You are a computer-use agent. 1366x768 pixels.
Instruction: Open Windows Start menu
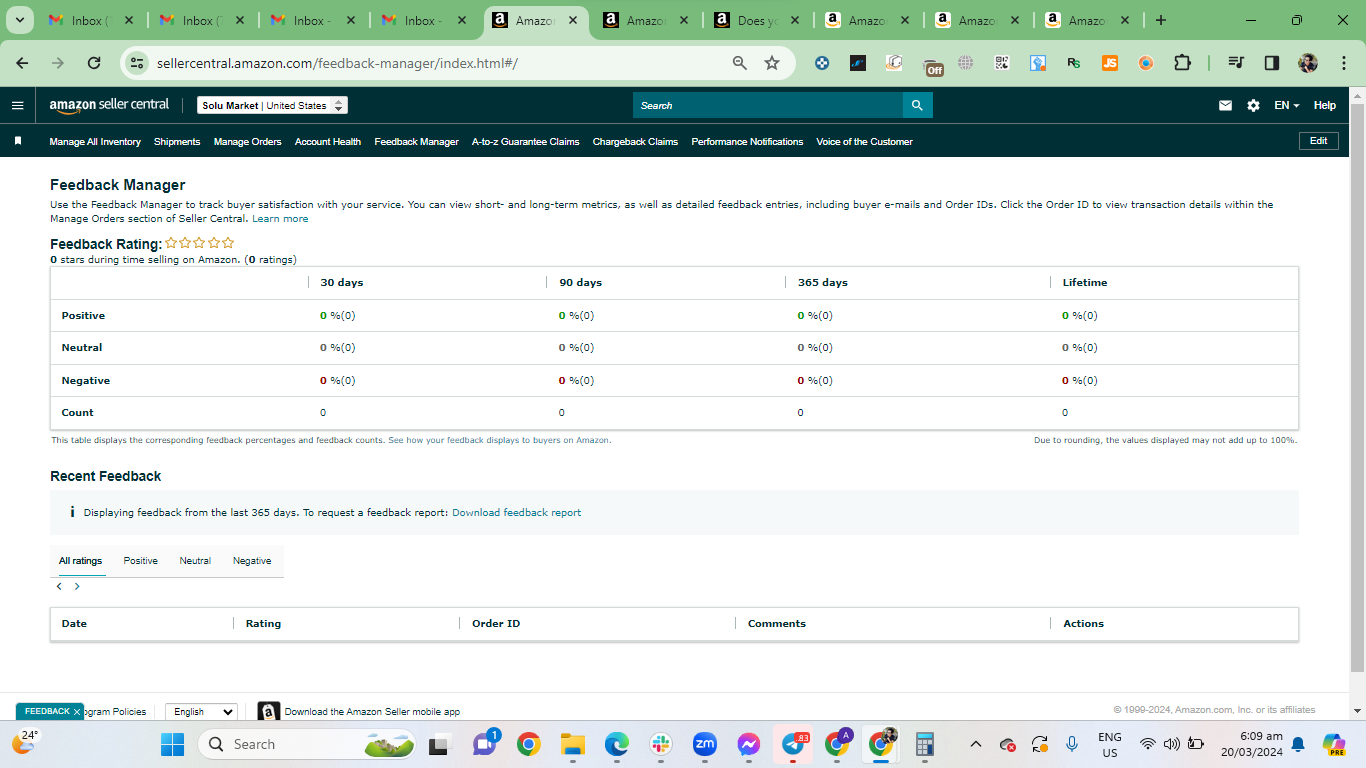coord(172,744)
